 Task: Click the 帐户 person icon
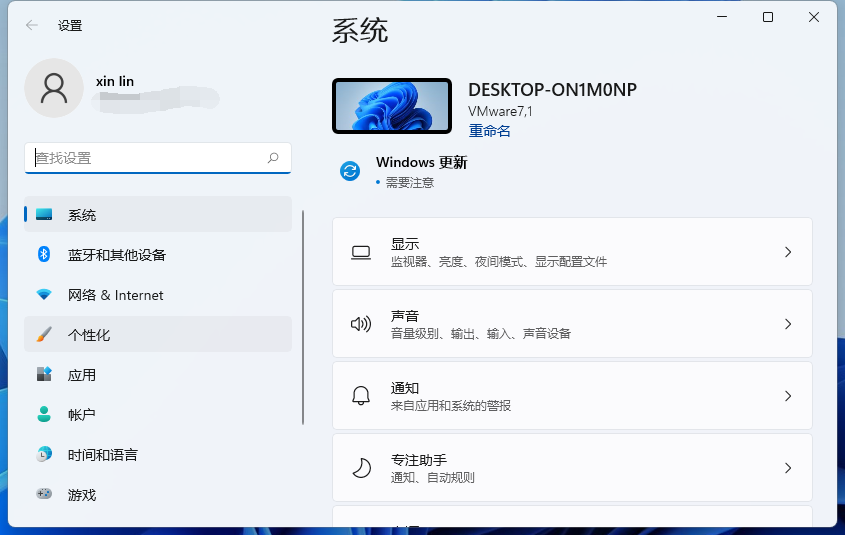(44, 414)
